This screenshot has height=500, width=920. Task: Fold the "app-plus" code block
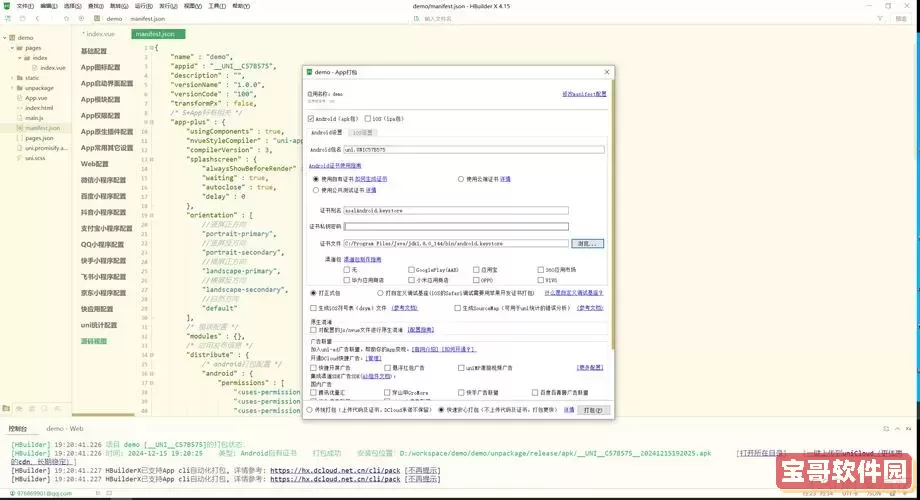pyautogui.click(x=152, y=122)
